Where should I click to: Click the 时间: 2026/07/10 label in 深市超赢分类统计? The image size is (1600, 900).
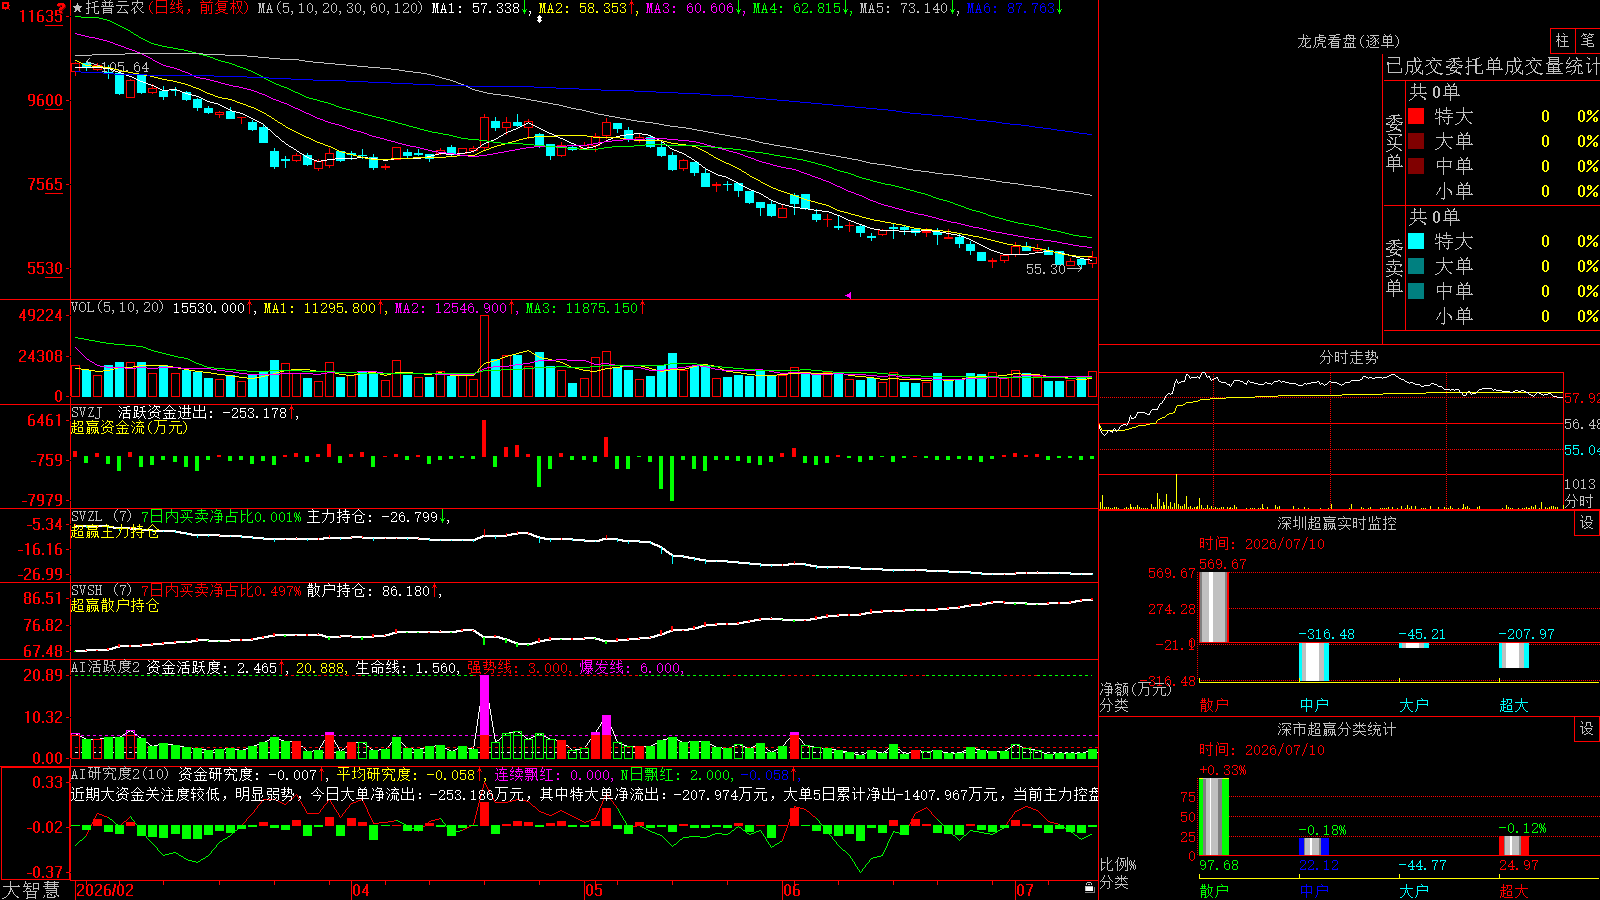[x=1262, y=750]
